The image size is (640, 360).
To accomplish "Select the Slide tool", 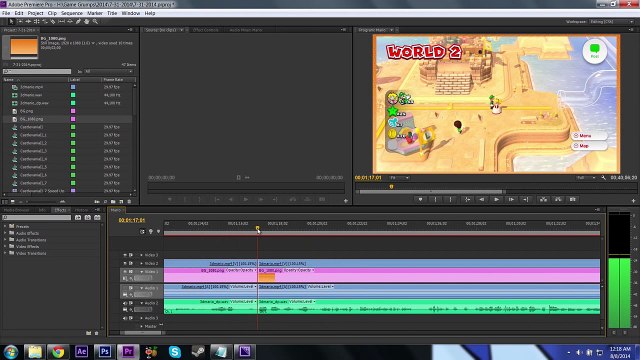I will pos(70,22).
